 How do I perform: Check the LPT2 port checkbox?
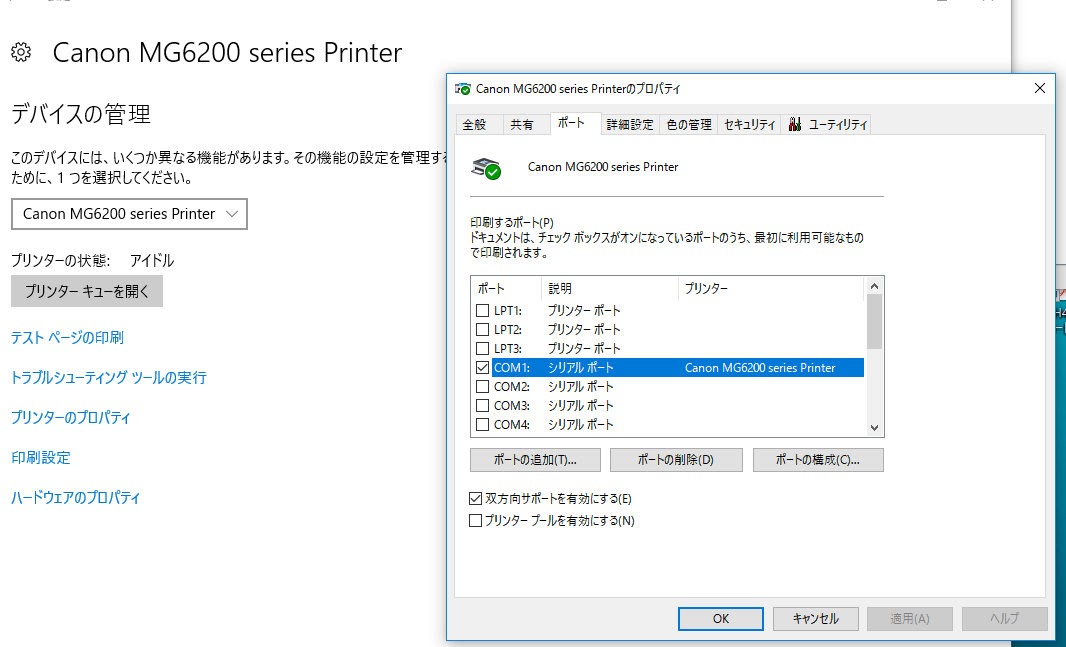tap(482, 330)
